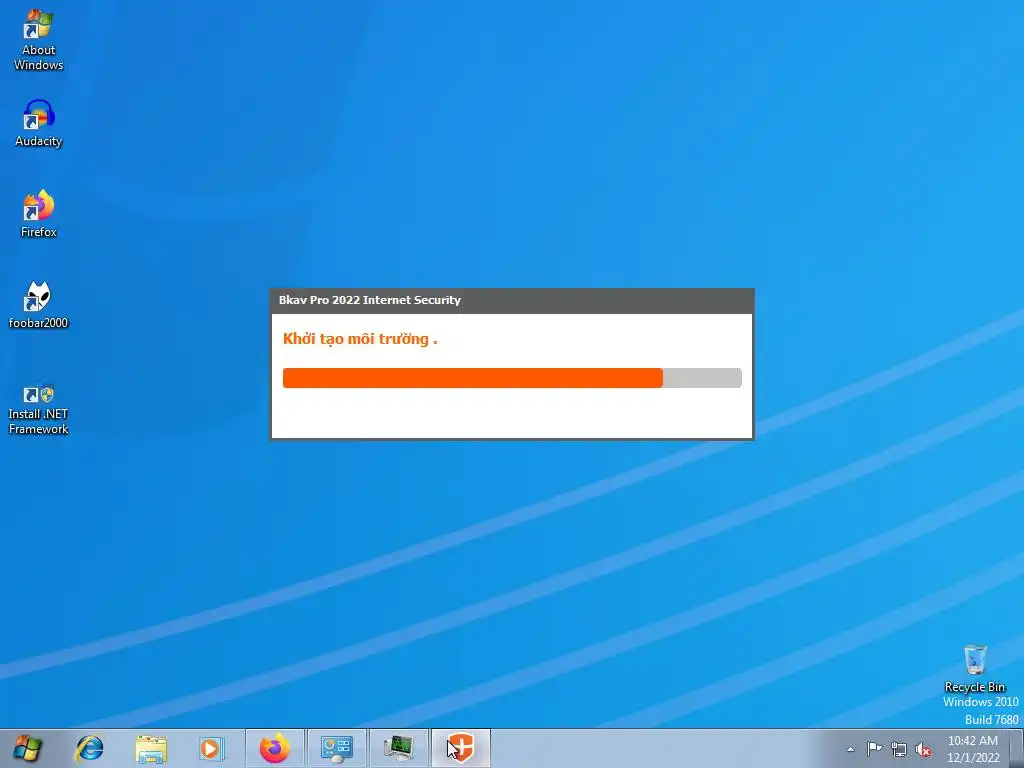
Task: Show hidden system tray icons
Action: (x=850, y=749)
